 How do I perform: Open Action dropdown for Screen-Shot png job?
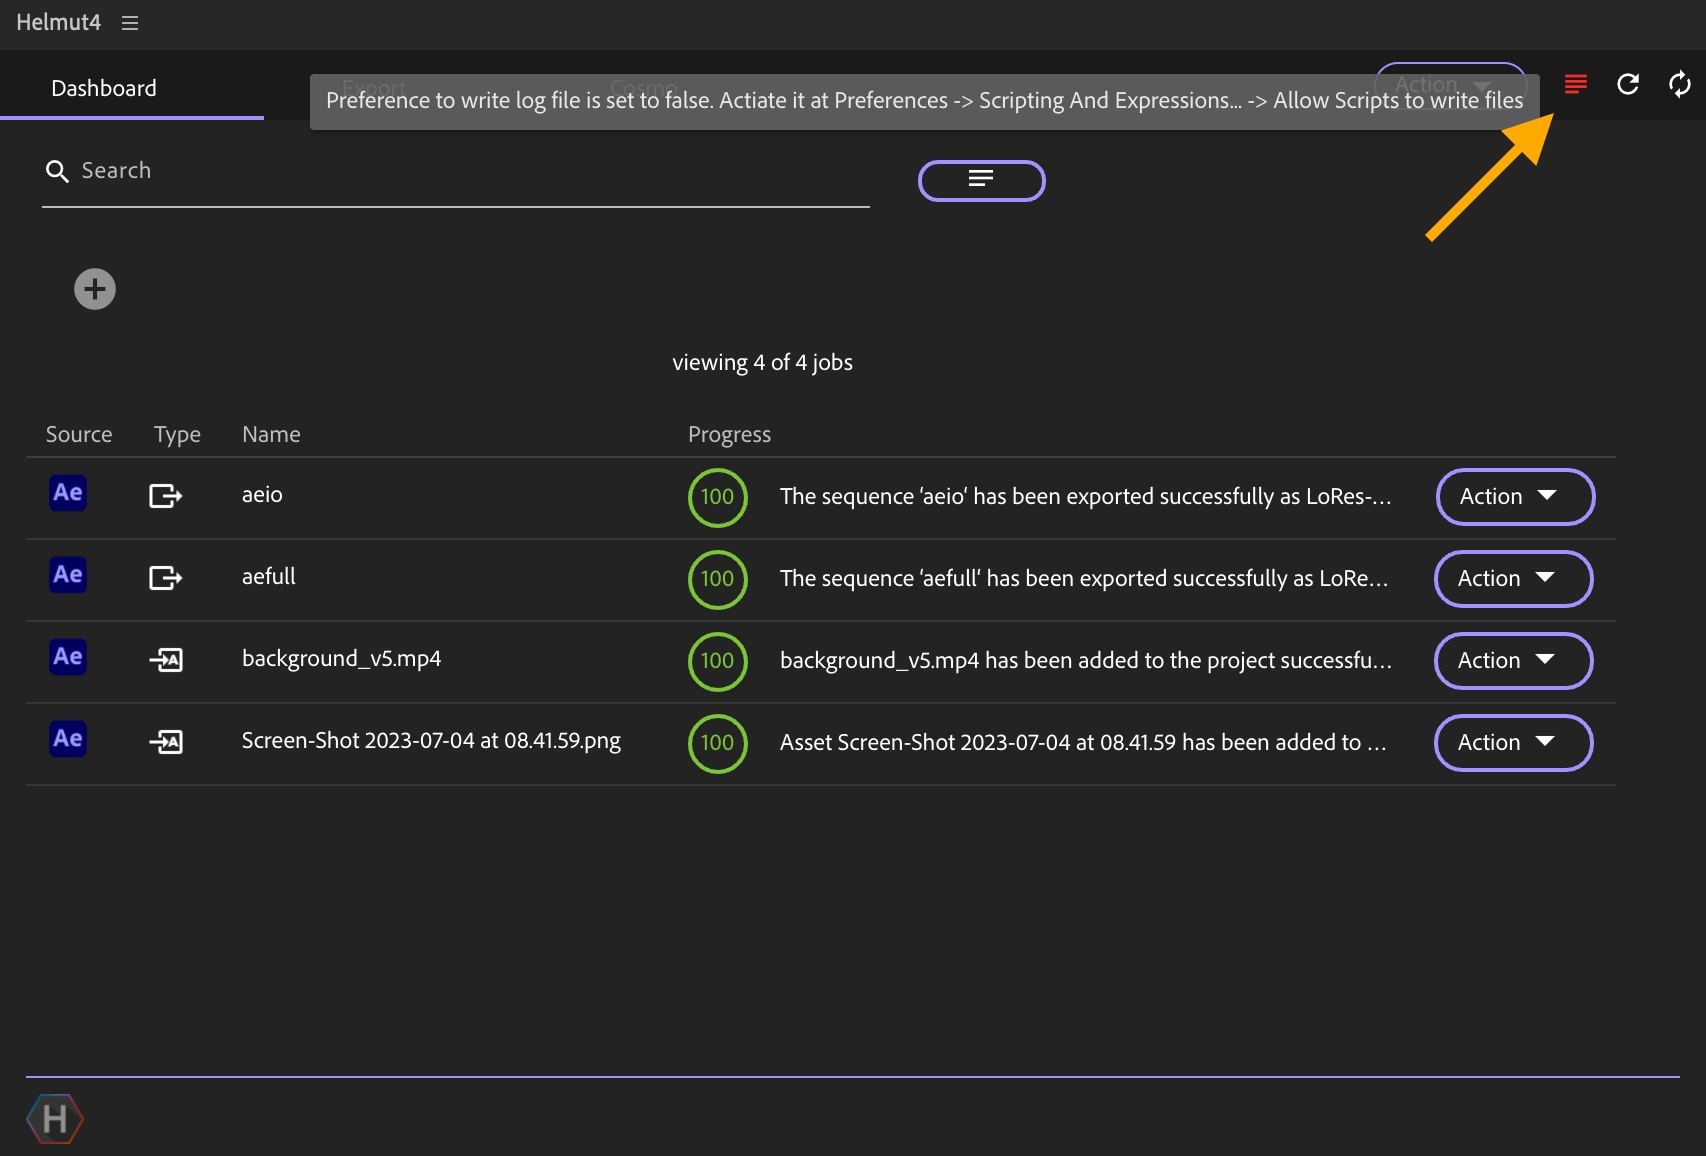1513,743
